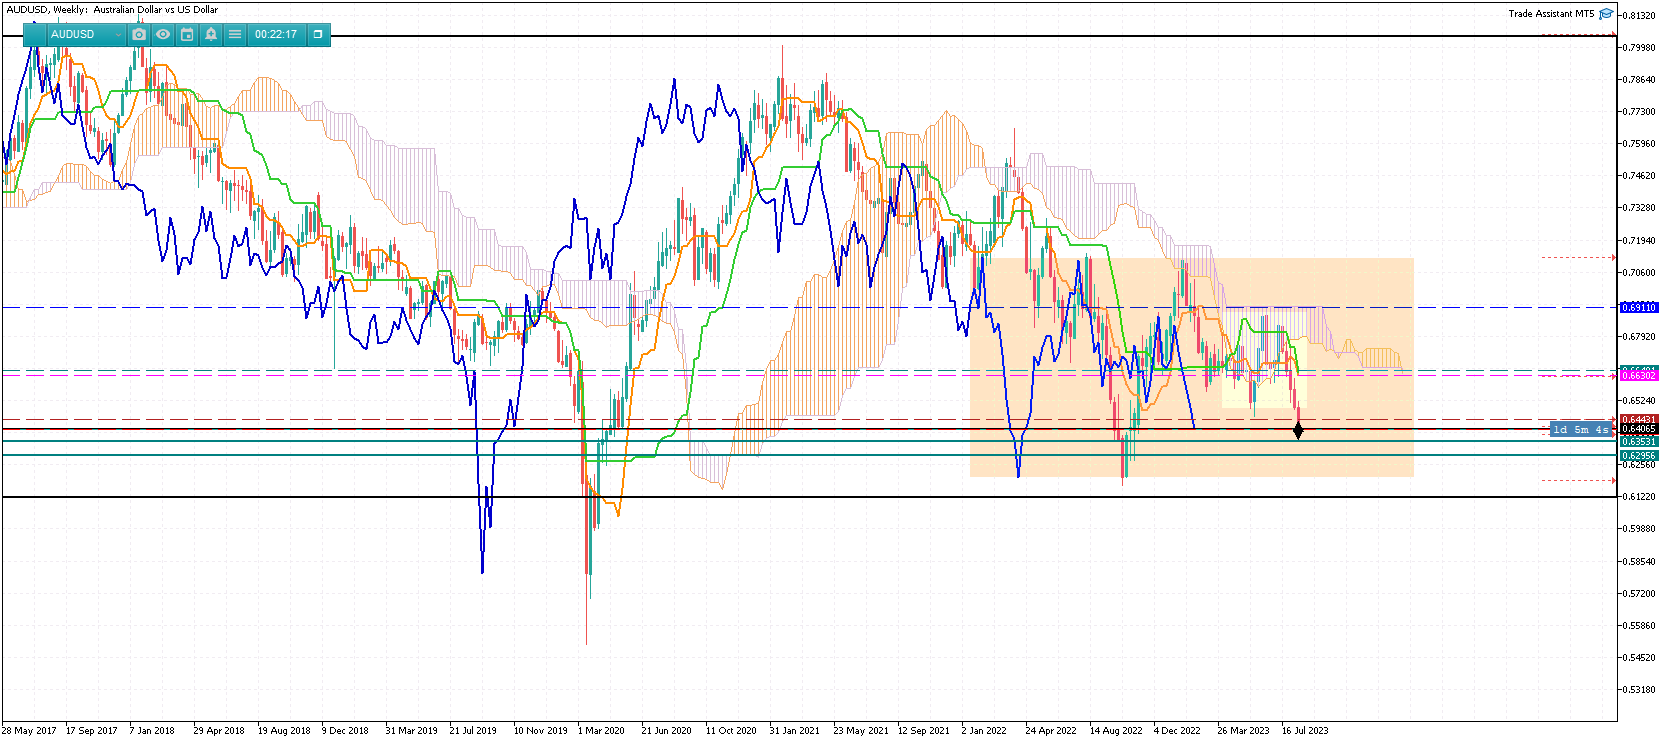
Task: Add an alert with the bell icon
Action: (211, 34)
